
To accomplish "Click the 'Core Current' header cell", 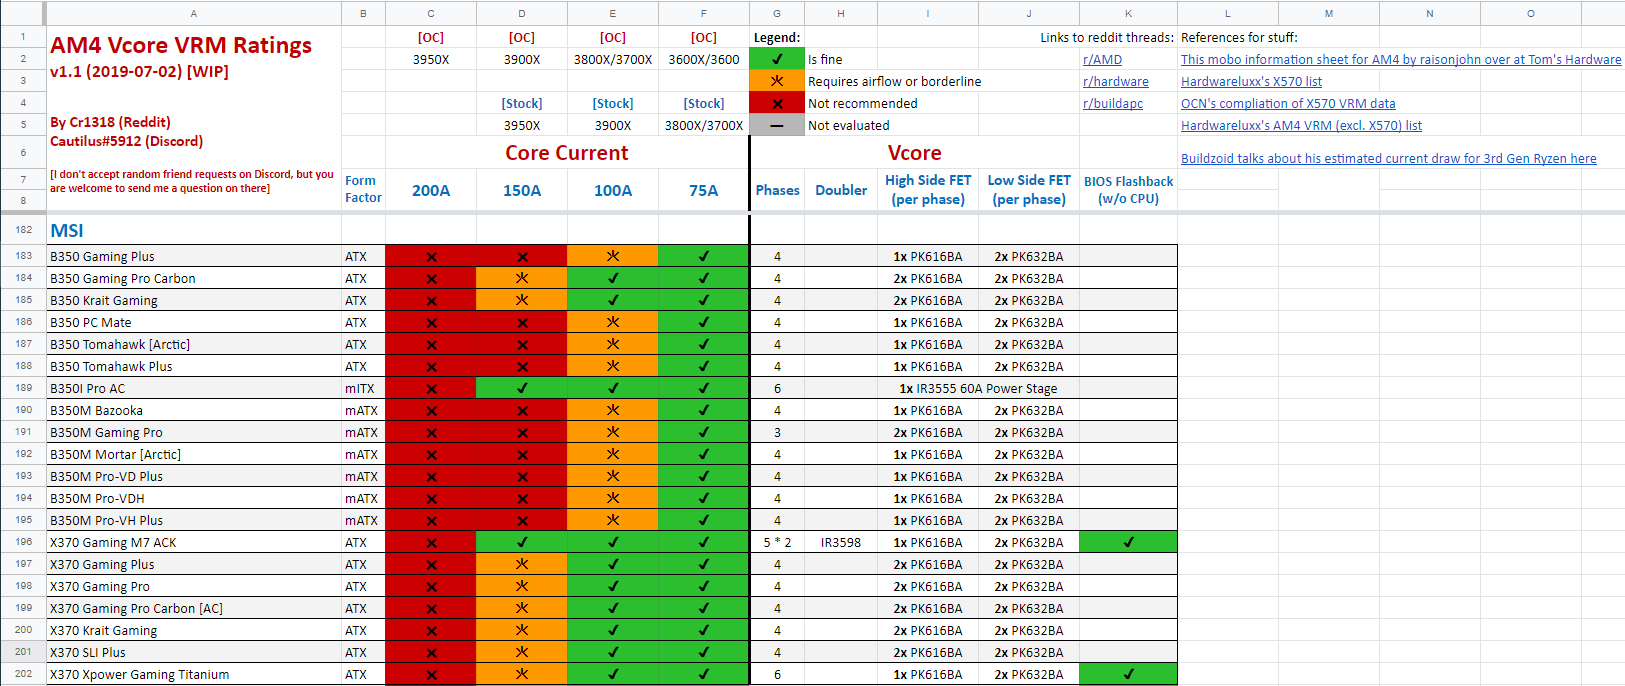I will click(567, 153).
